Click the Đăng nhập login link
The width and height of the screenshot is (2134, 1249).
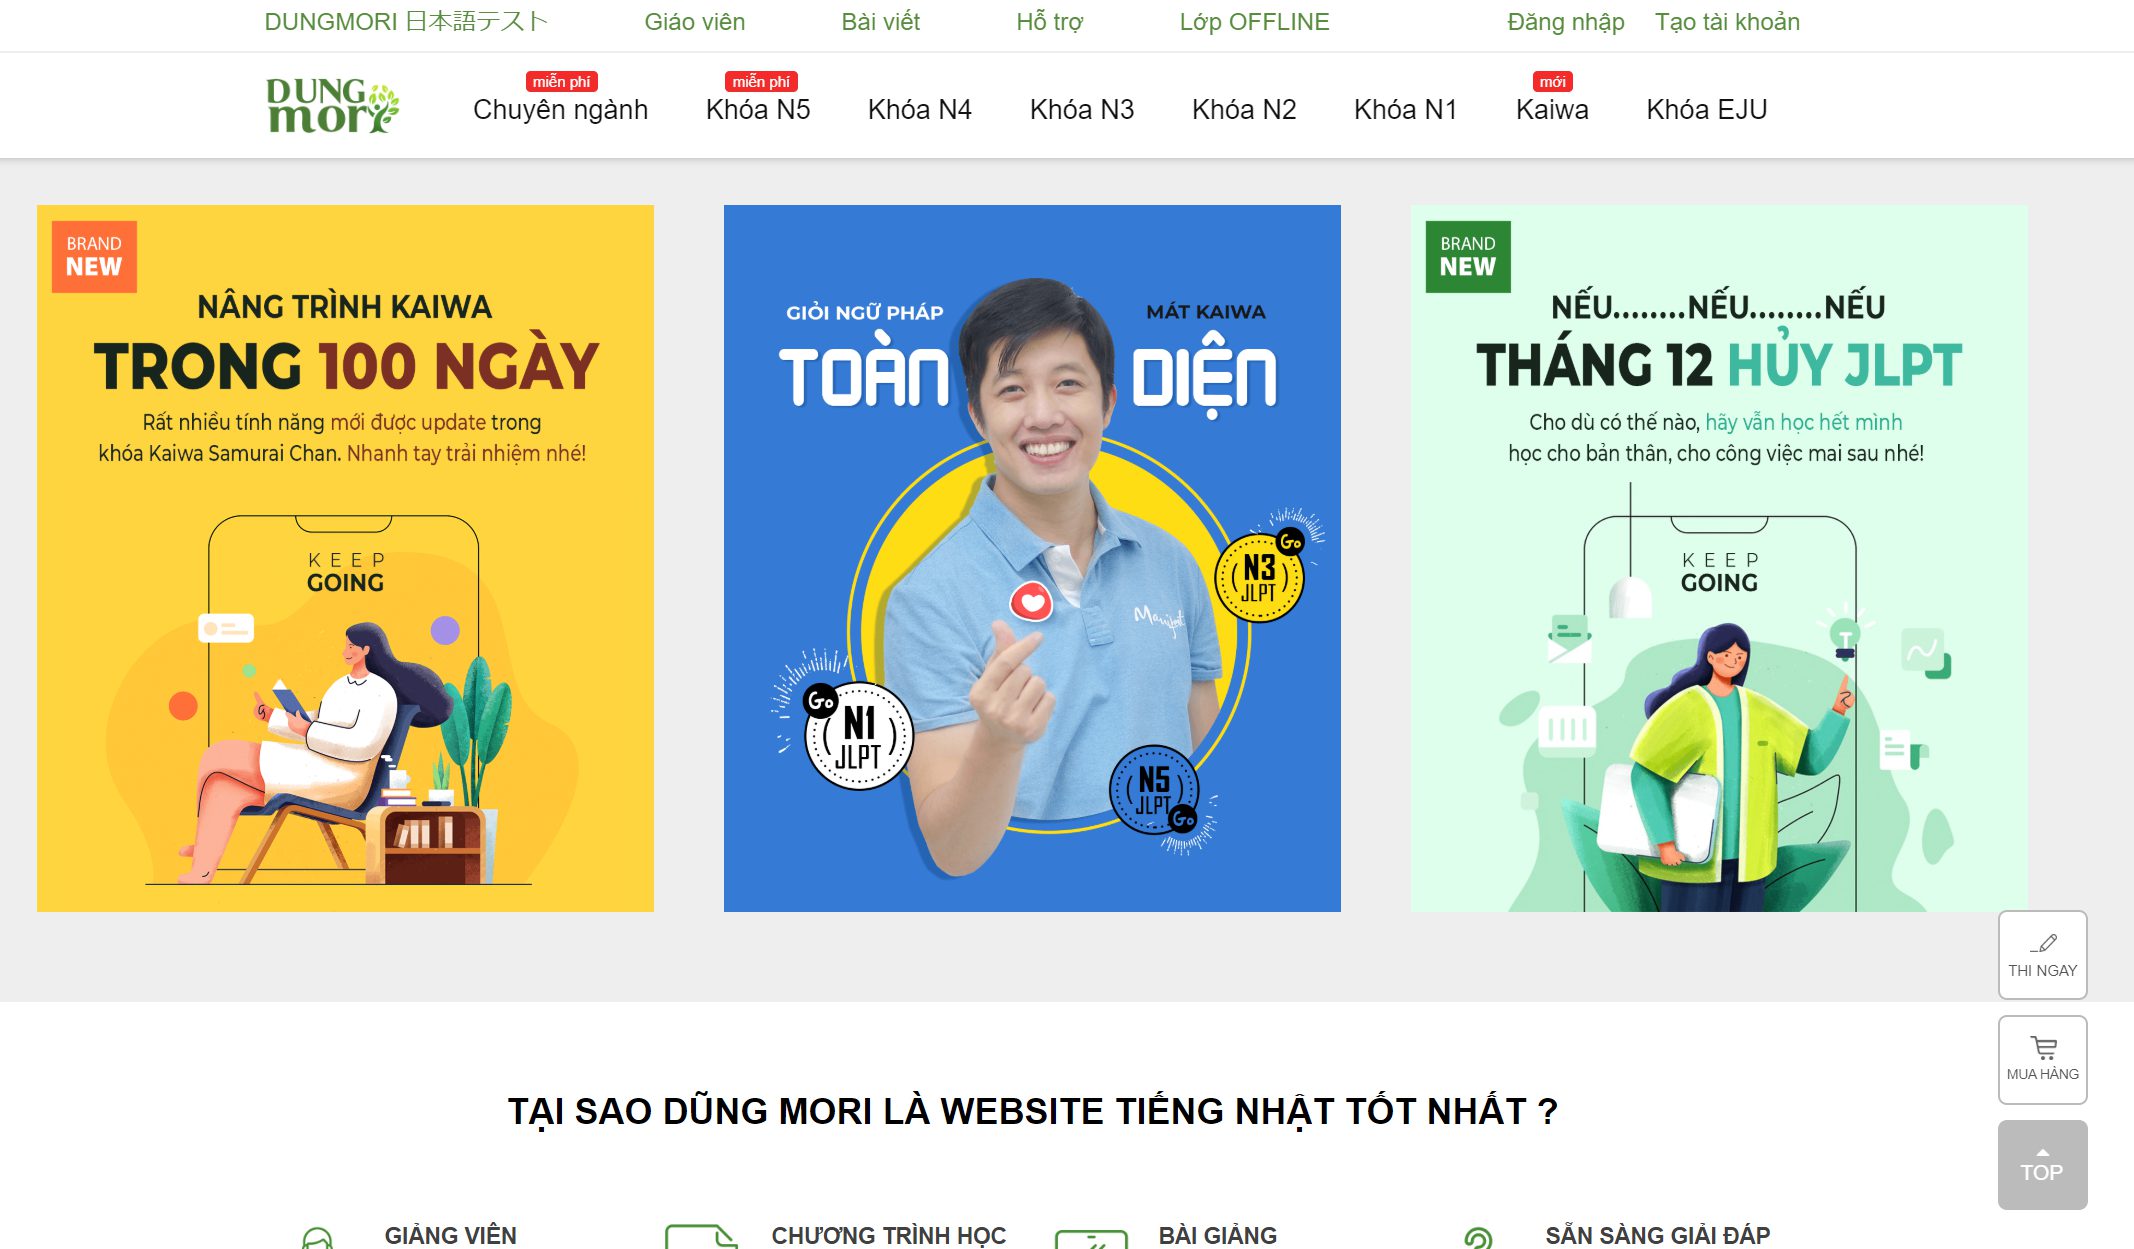(x=1565, y=22)
